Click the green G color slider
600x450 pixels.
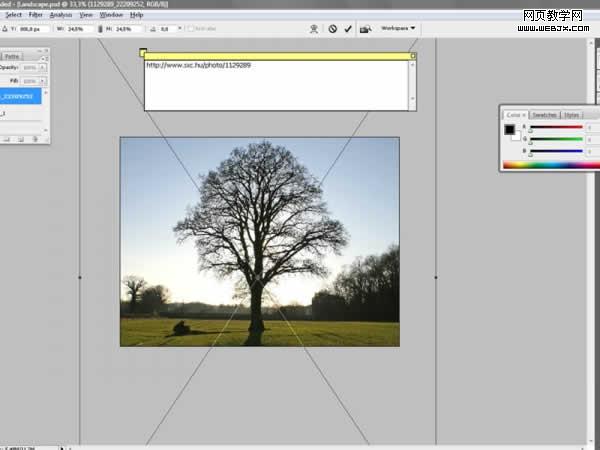tap(556, 139)
